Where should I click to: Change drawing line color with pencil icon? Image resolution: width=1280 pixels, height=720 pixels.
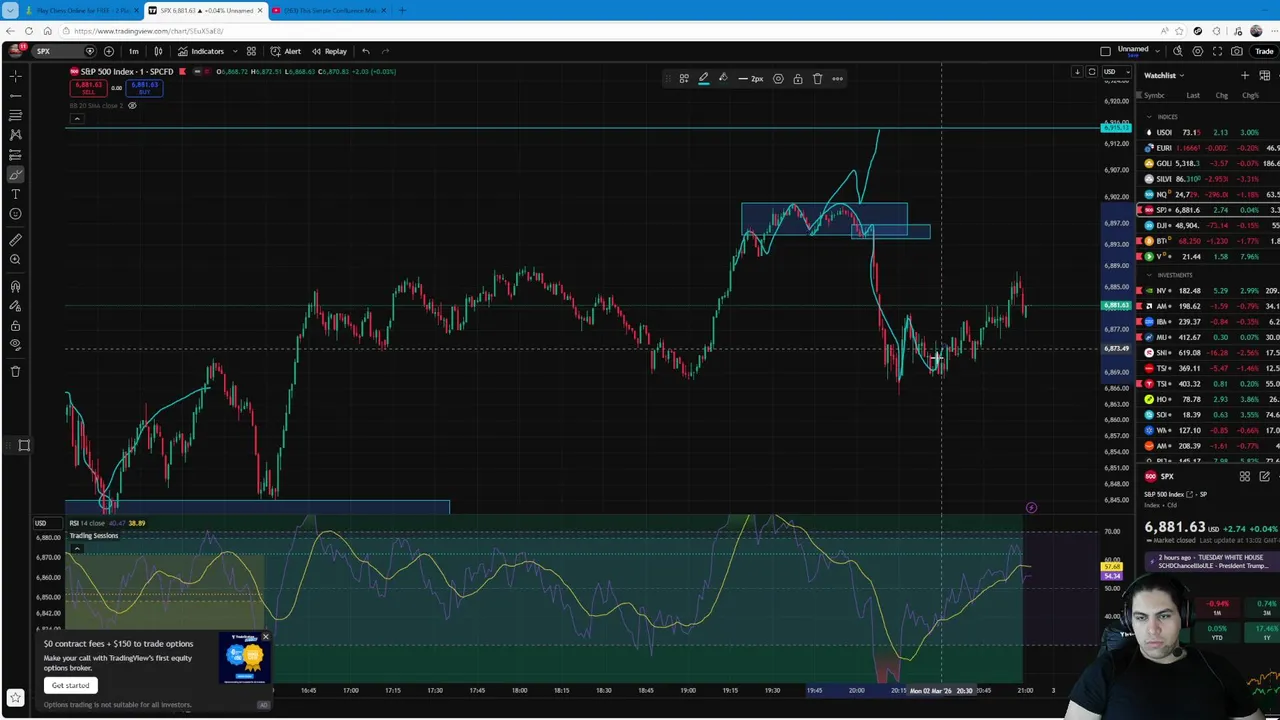click(703, 78)
